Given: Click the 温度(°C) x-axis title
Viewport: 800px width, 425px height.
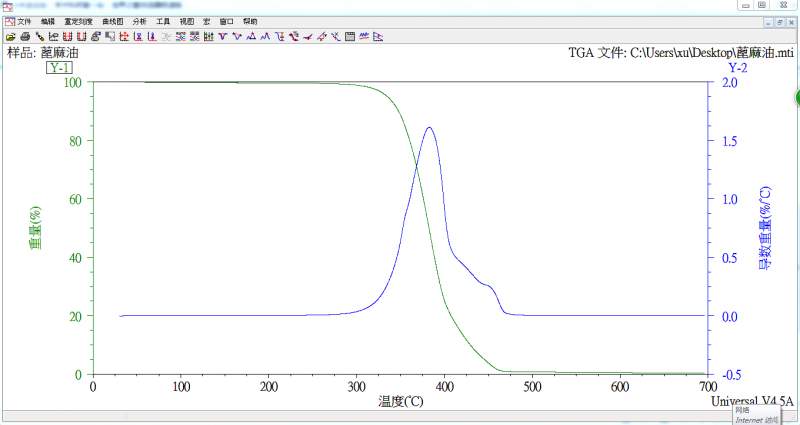Looking at the screenshot, I should tap(401, 402).
